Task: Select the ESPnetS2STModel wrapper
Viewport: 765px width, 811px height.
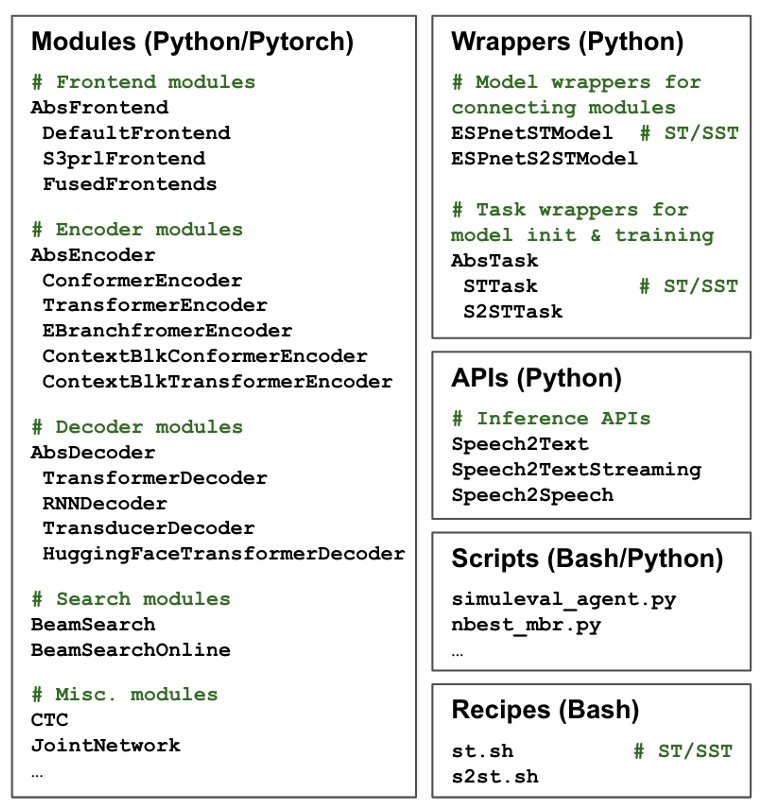Action: pyautogui.click(x=544, y=158)
